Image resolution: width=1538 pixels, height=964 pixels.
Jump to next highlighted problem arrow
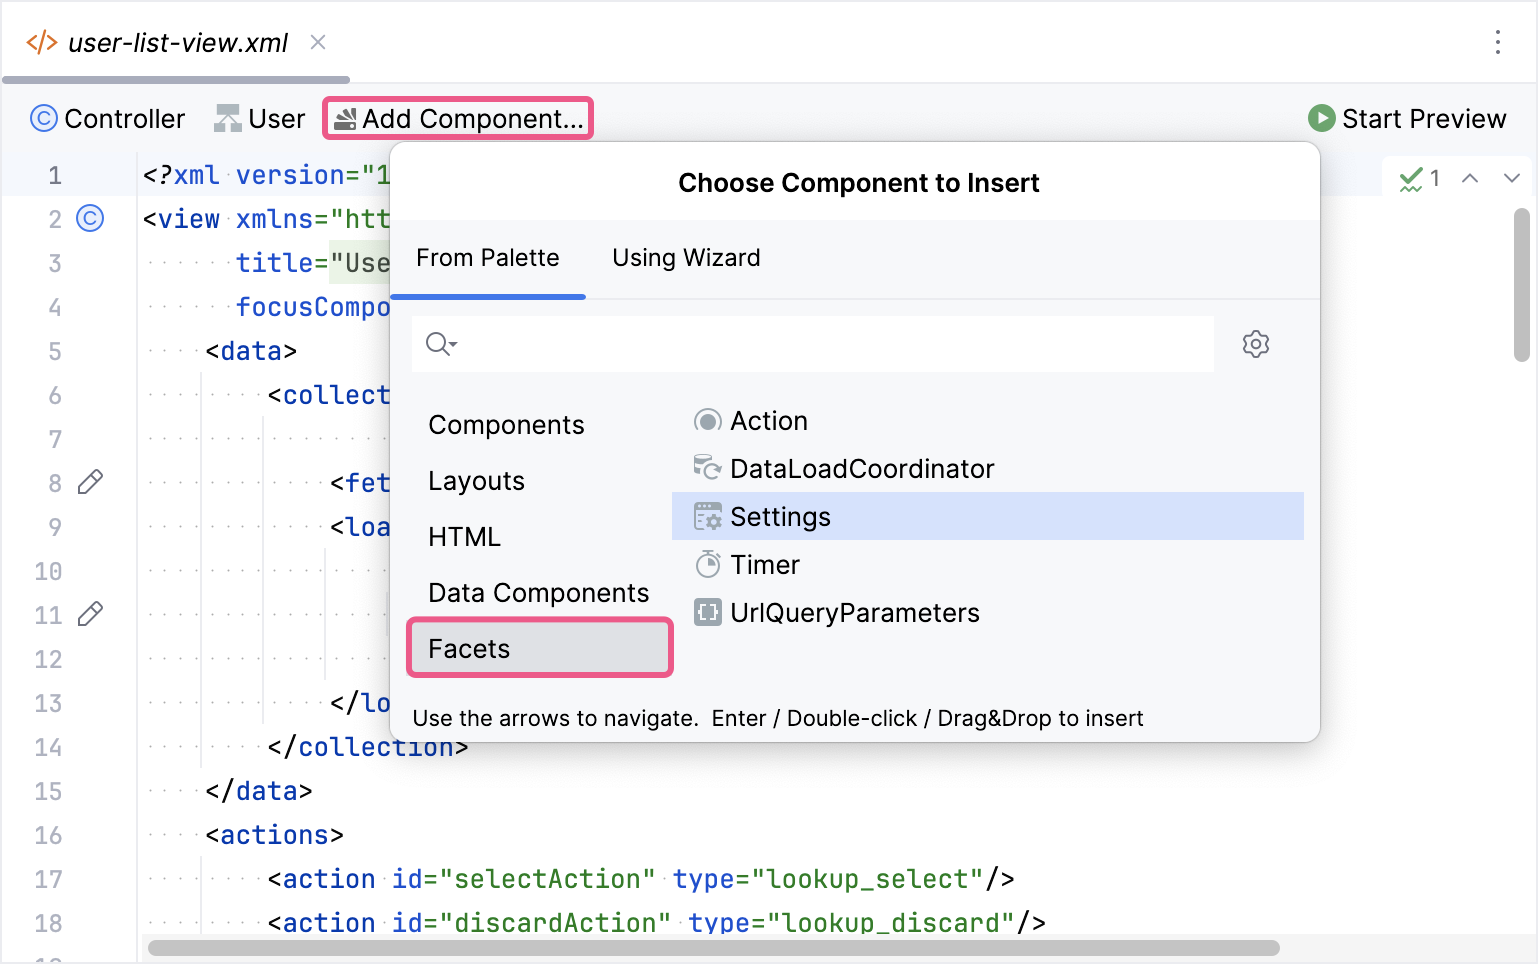click(1511, 179)
